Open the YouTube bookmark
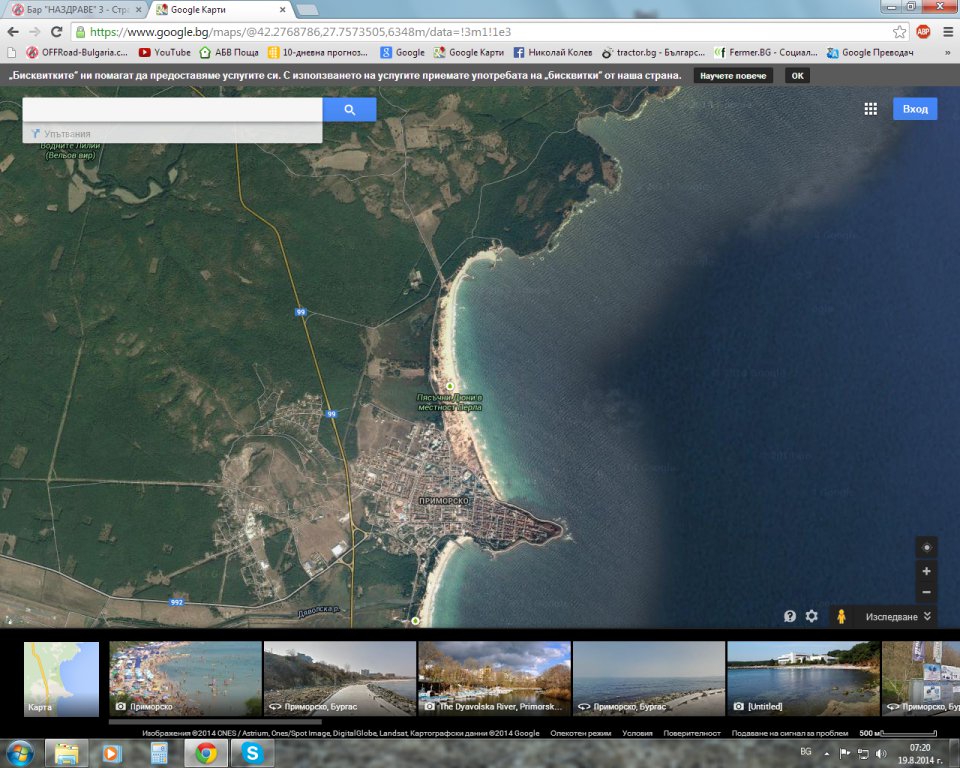The height and width of the screenshot is (768, 960). tap(165, 52)
